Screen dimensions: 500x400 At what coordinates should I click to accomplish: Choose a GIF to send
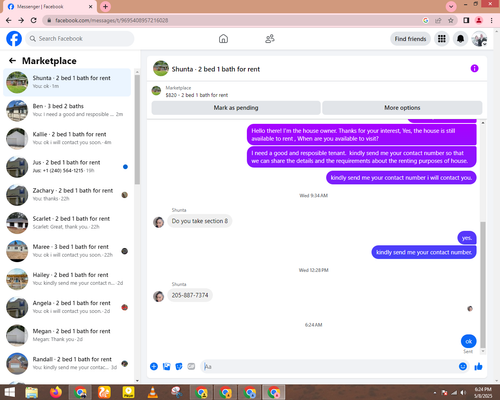tap(191, 367)
